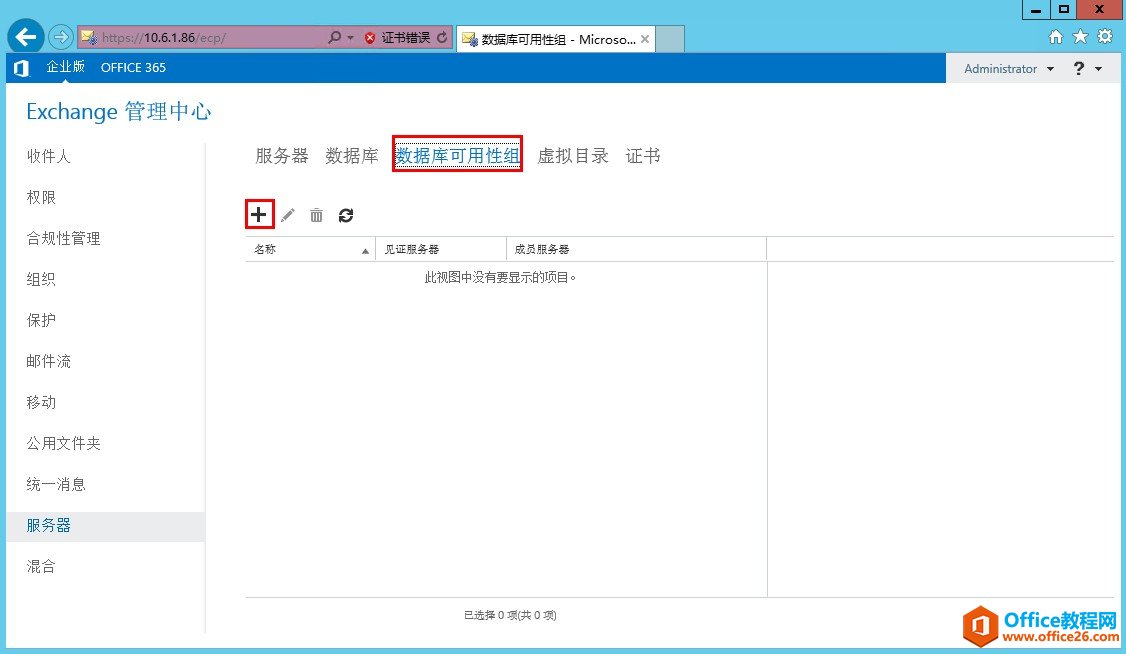Expand the address bar search dropdown arrow

[x=350, y=37]
